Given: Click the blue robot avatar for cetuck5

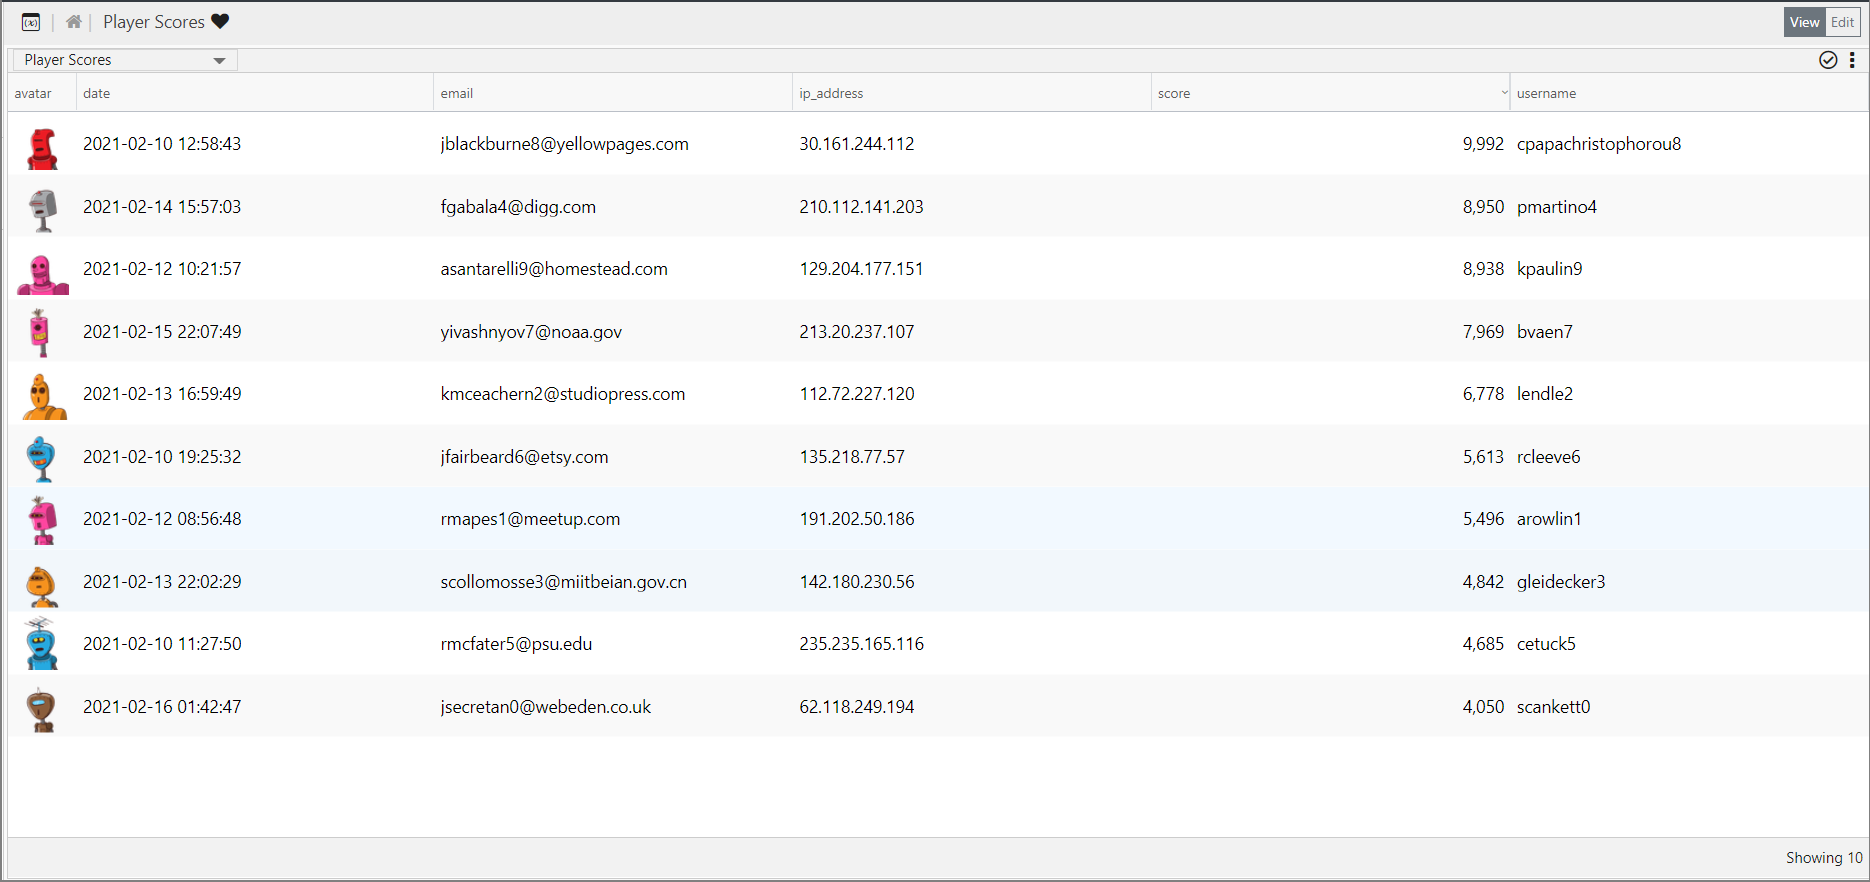Looking at the screenshot, I should 41,645.
